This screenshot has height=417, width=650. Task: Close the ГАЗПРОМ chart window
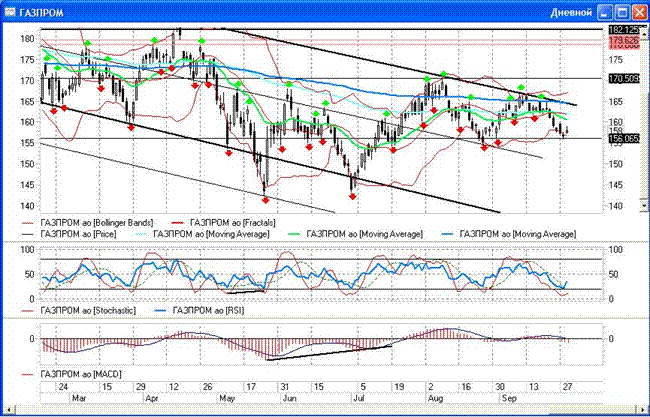(639, 12)
